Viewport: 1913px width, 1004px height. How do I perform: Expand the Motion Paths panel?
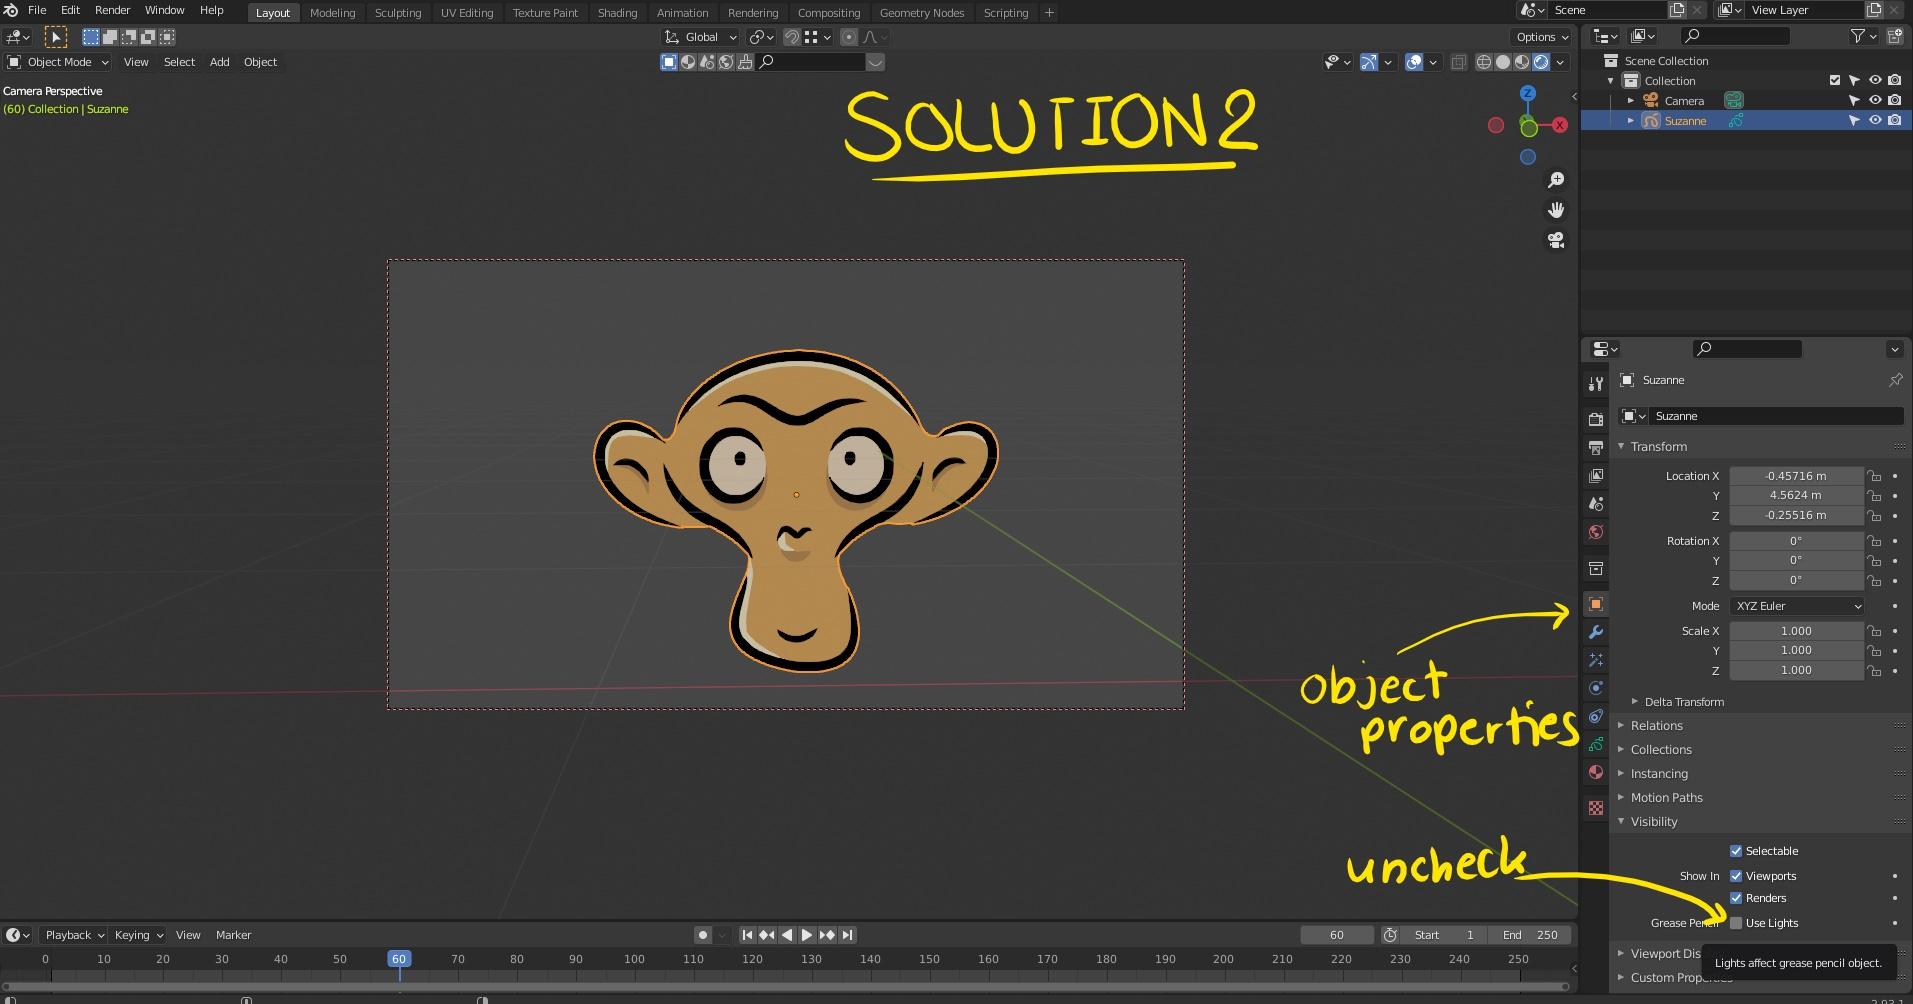(1666, 798)
